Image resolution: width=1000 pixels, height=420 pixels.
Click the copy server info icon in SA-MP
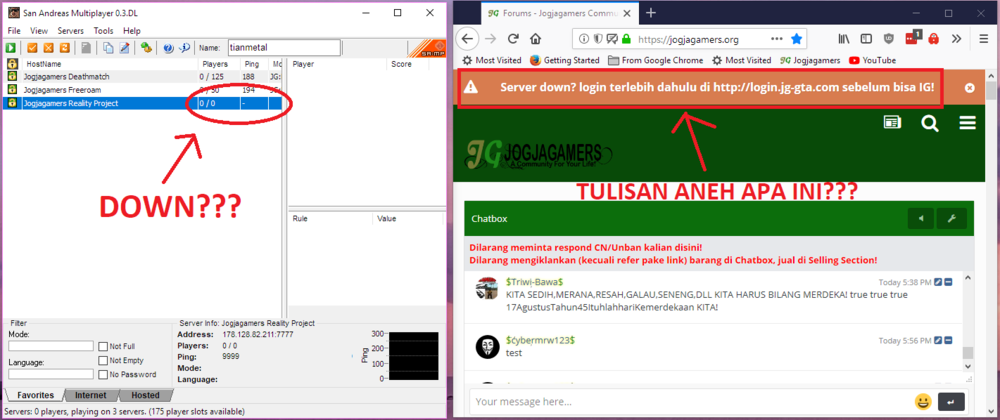[108, 48]
